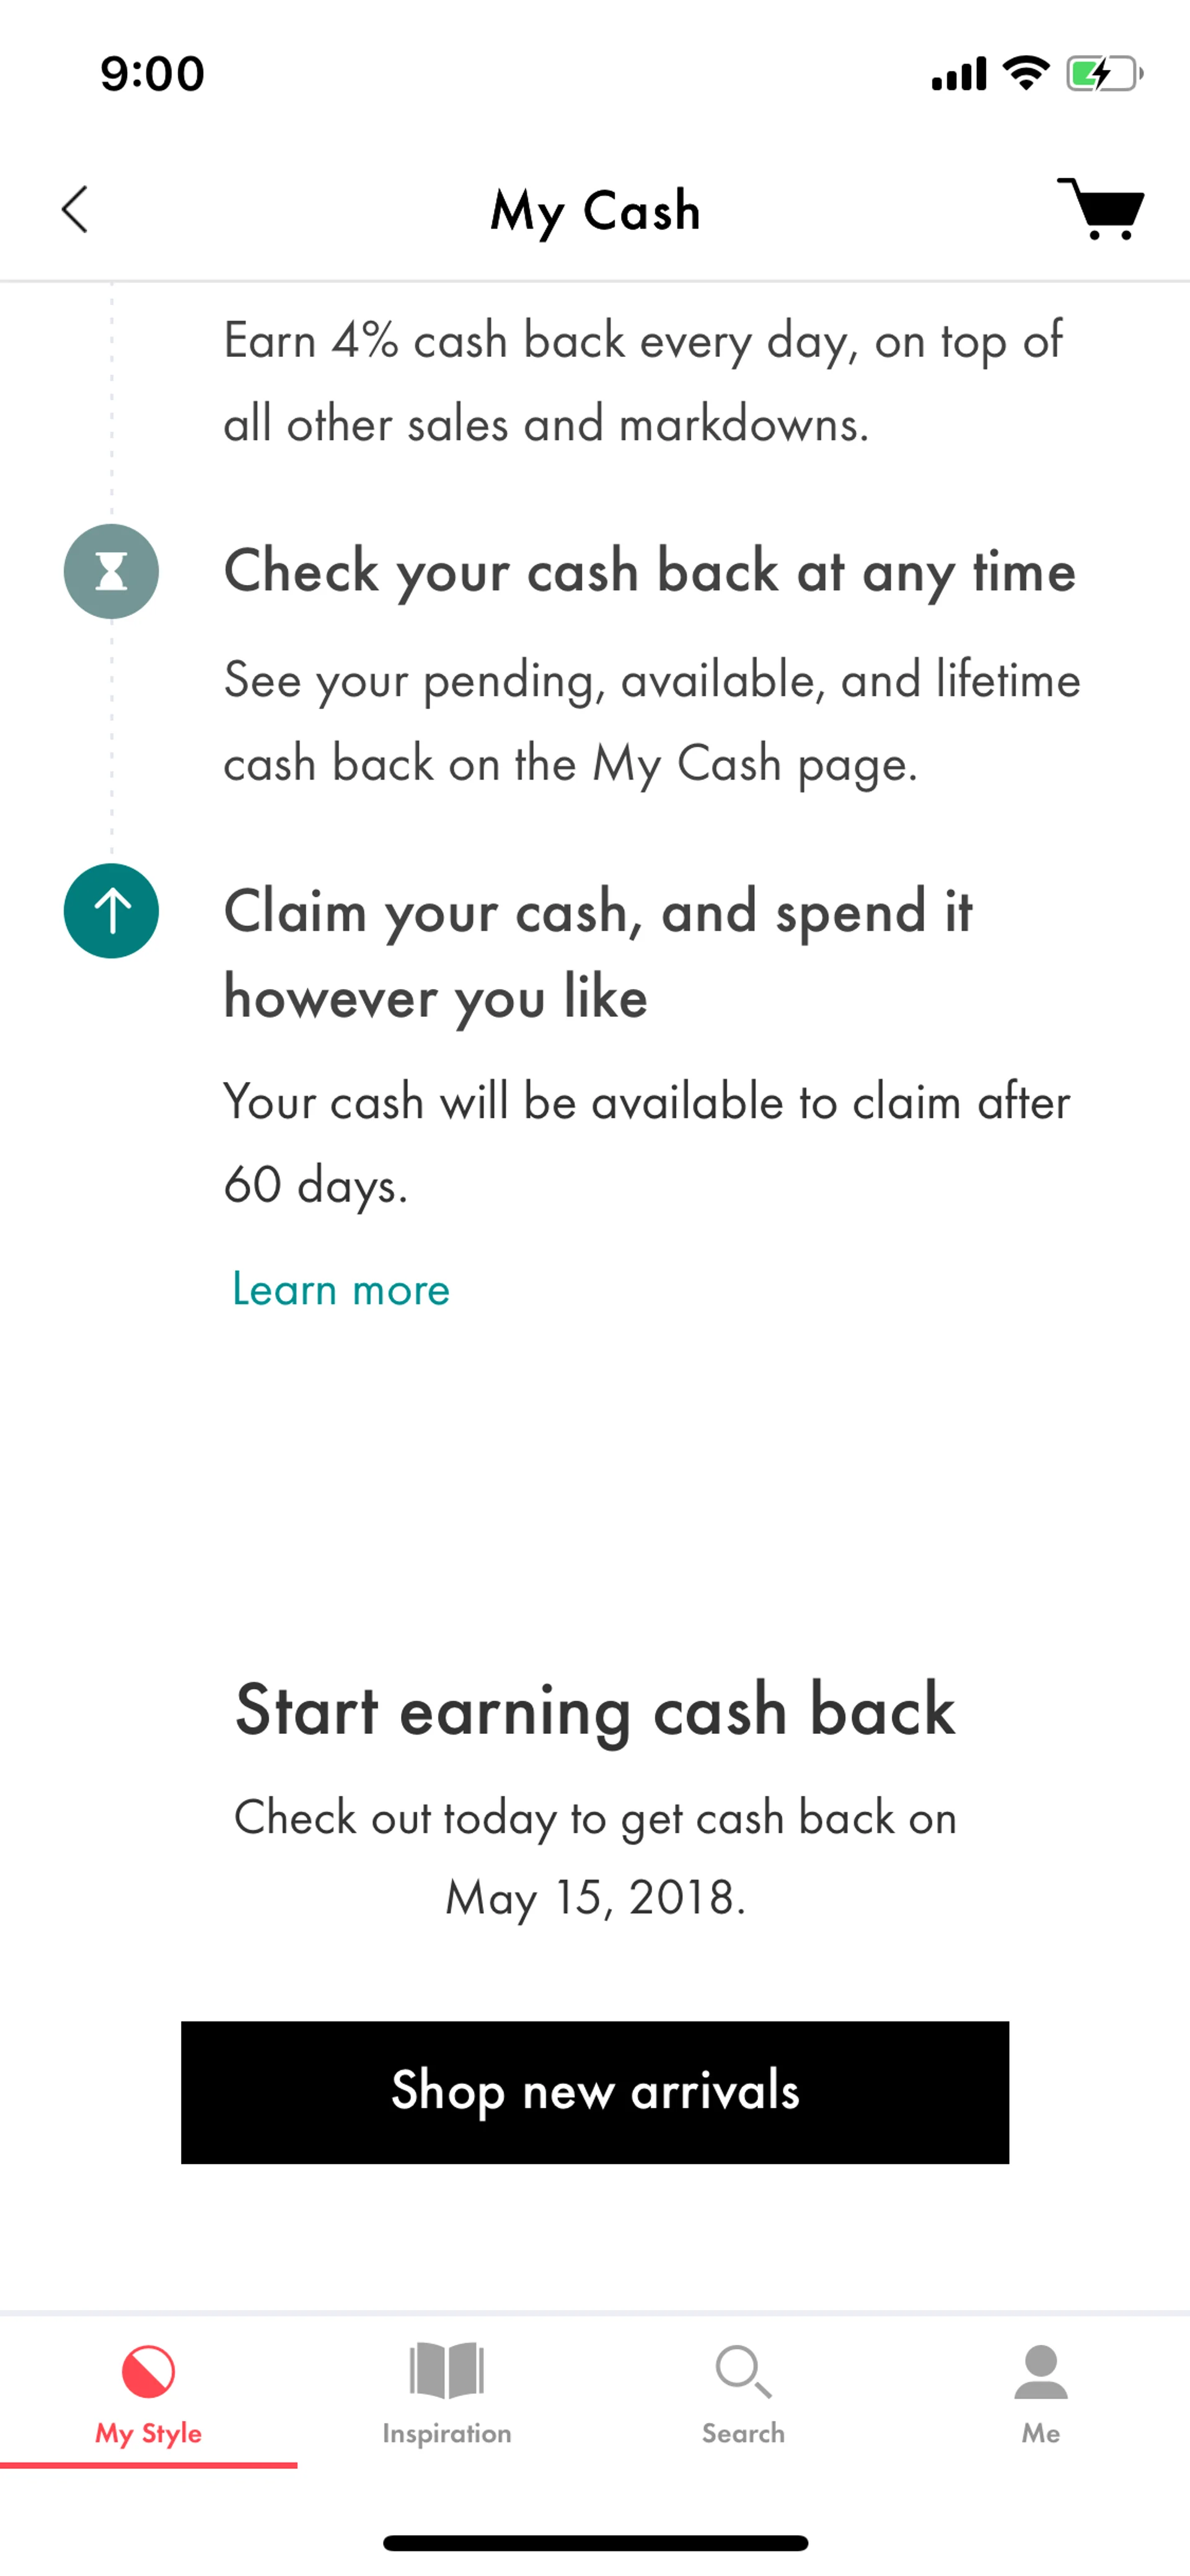The height and width of the screenshot is (2576, 1190).
Task: Tap the My Cash page title
Action: [595, 211]
